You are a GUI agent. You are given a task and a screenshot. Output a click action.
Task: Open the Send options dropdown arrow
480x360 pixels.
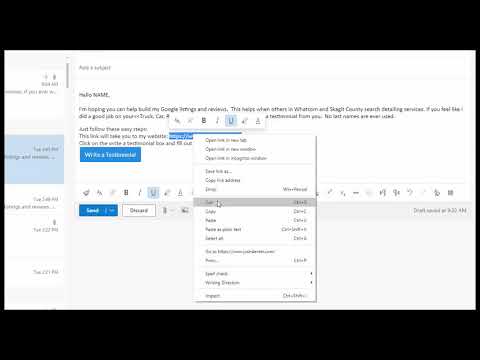point(111,210)
